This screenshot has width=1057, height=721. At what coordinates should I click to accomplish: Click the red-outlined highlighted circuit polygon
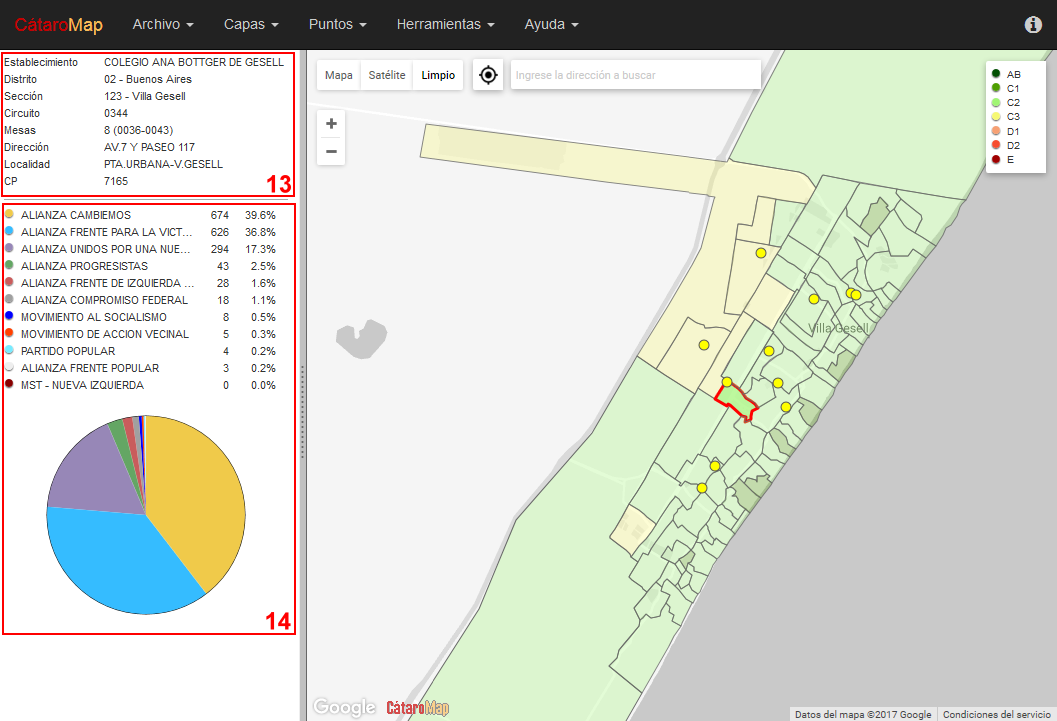[736, 402]
